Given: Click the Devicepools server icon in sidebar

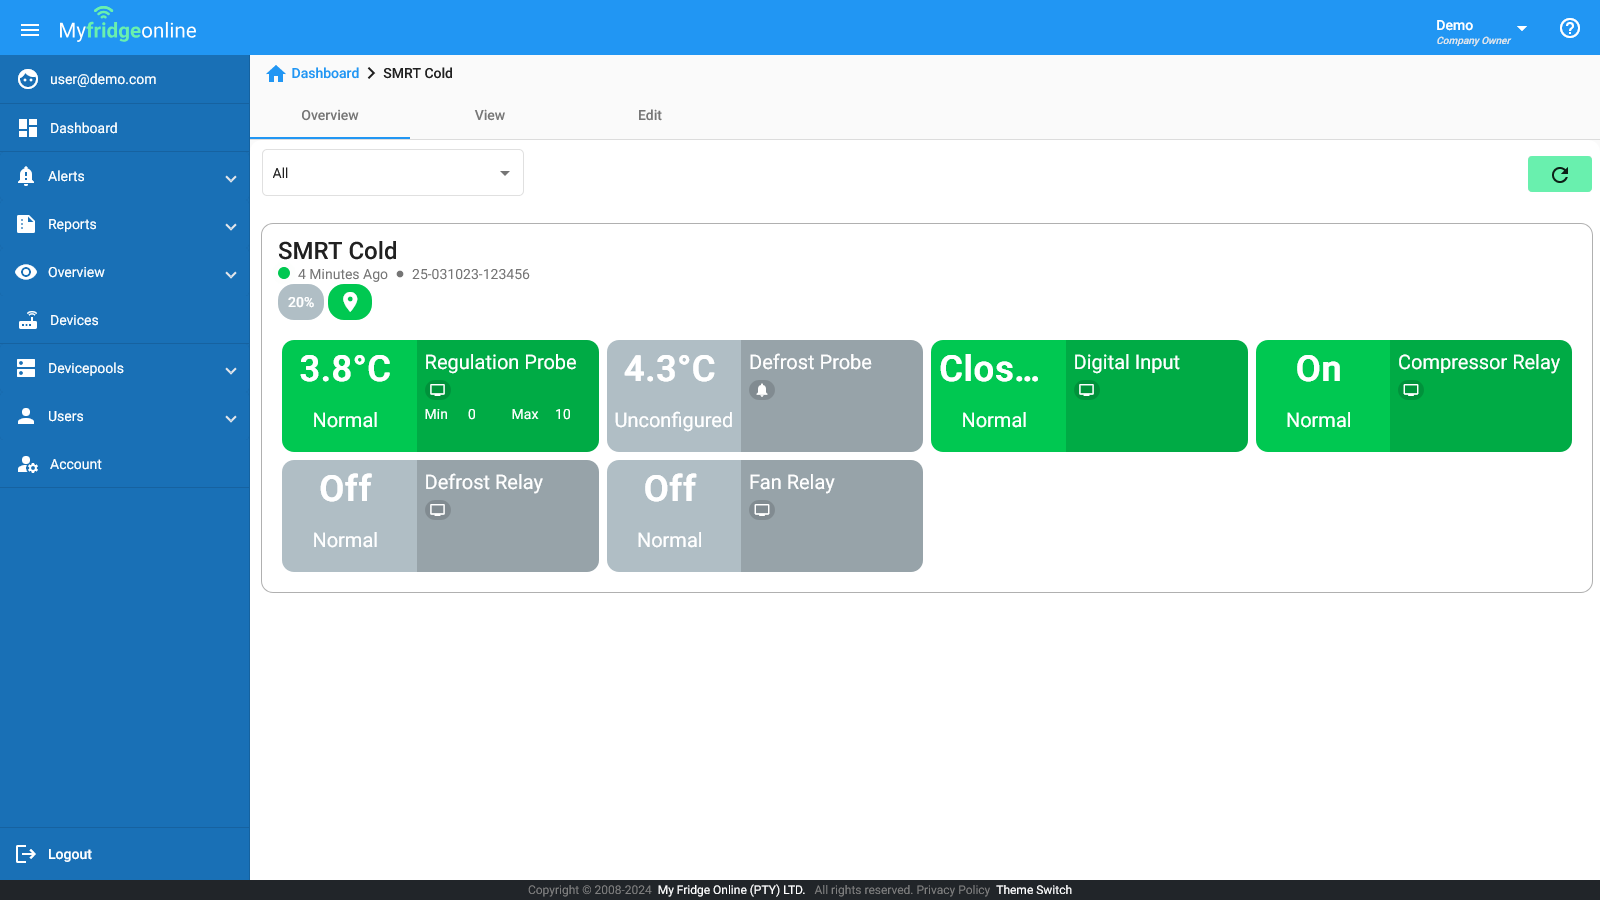Looking at the screenshot, I should tap(26, 368).
